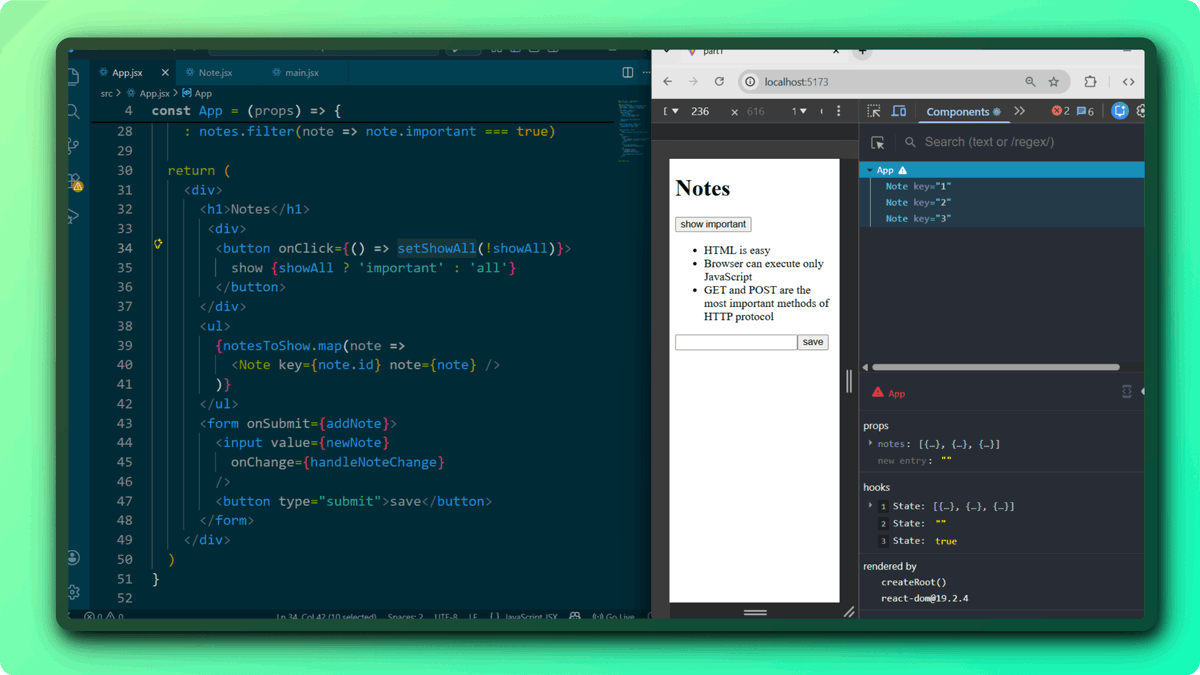Viewport: 1200px width, 675px height.
Task: Open the device dimensions dropdown
Action: coord(671,111)
